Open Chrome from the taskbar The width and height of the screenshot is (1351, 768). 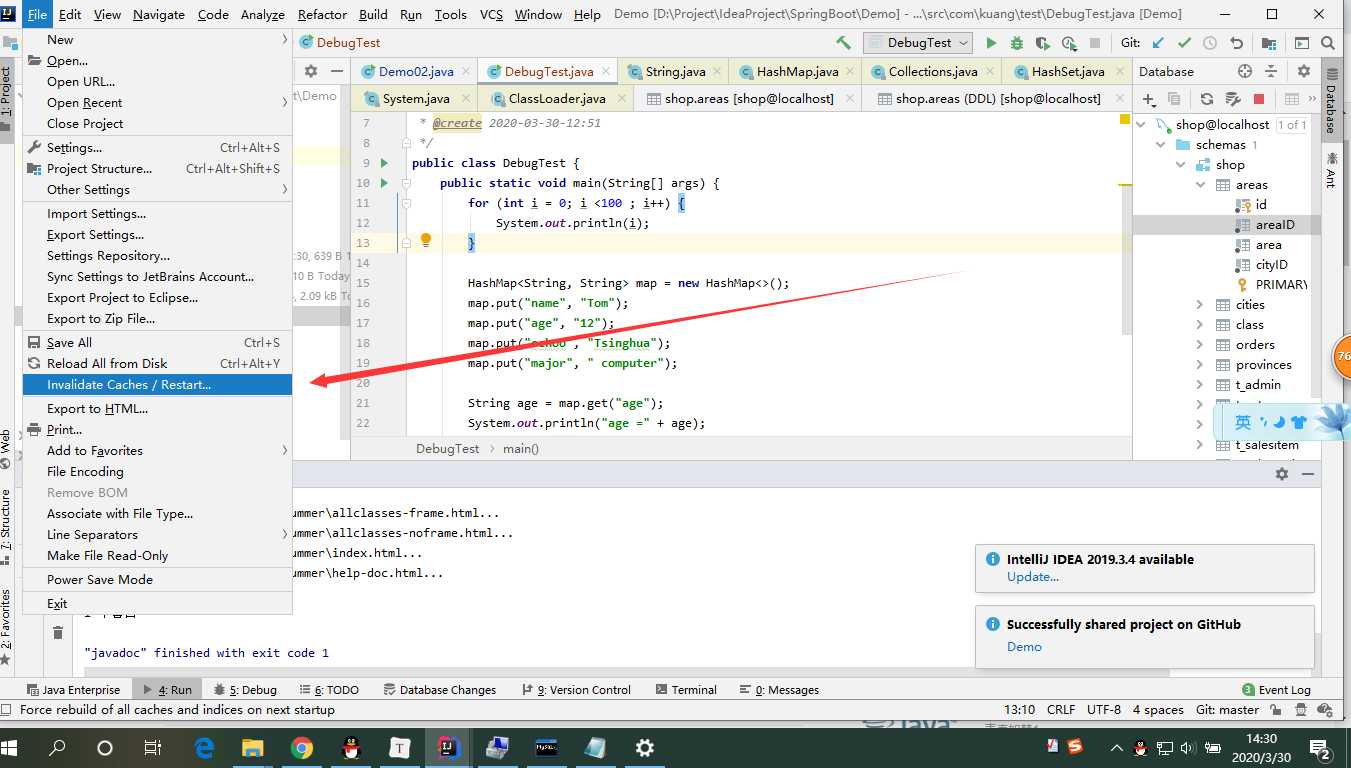[301, 747]
